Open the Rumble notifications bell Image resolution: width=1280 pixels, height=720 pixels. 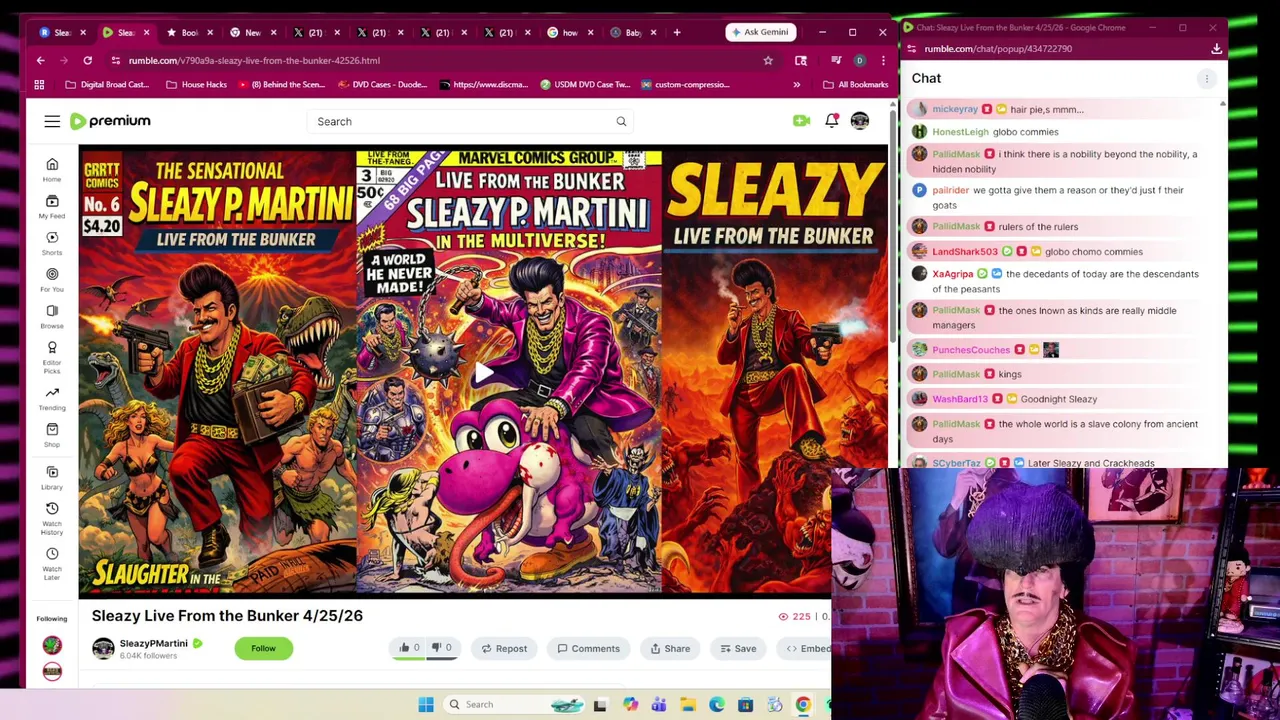[x=831, y=121]
